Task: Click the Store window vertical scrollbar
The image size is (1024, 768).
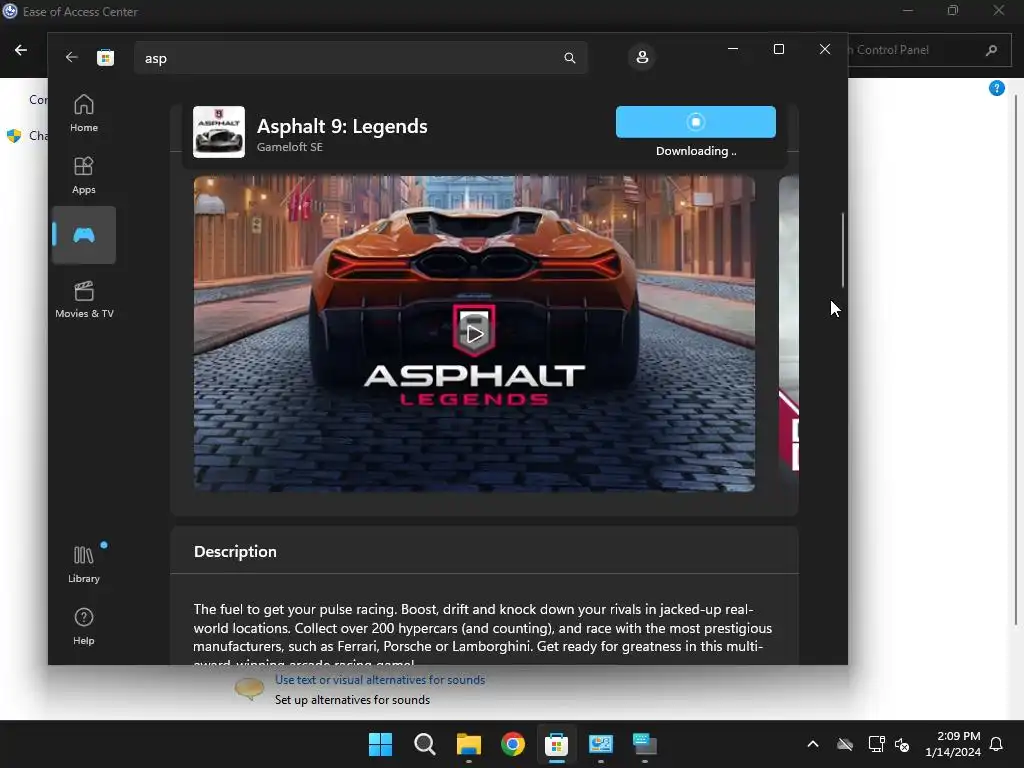Action: (842, 250)
